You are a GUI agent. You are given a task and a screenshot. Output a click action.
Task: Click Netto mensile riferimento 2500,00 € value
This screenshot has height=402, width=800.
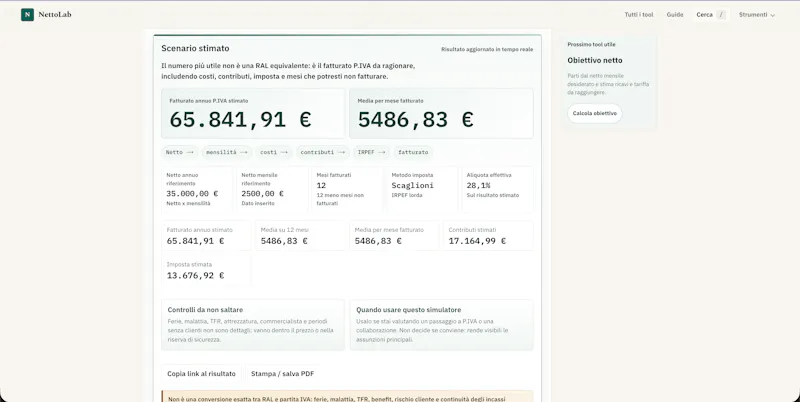(263, 194)
